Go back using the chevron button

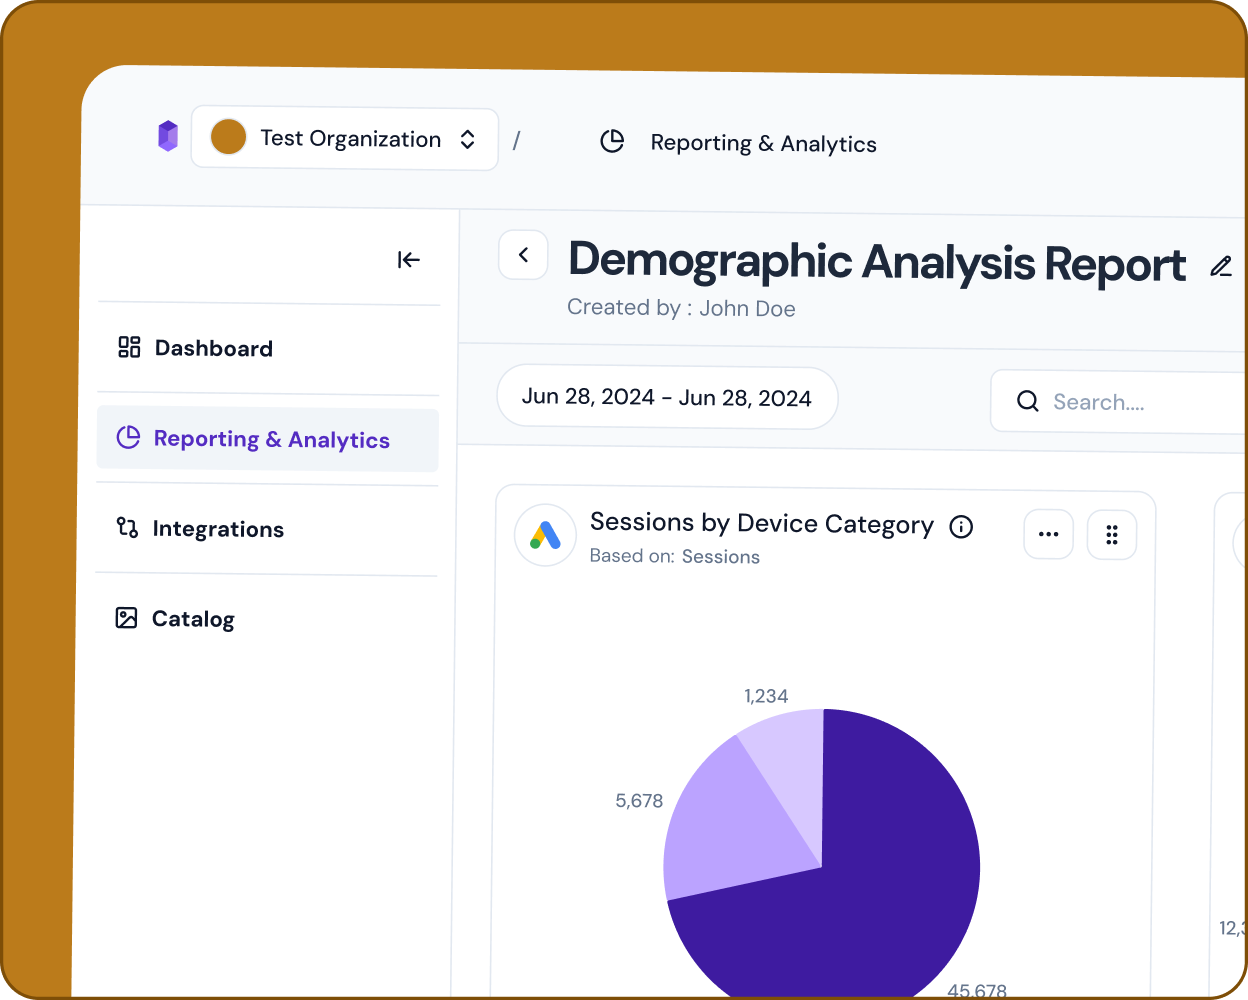(x=524, y=255)
